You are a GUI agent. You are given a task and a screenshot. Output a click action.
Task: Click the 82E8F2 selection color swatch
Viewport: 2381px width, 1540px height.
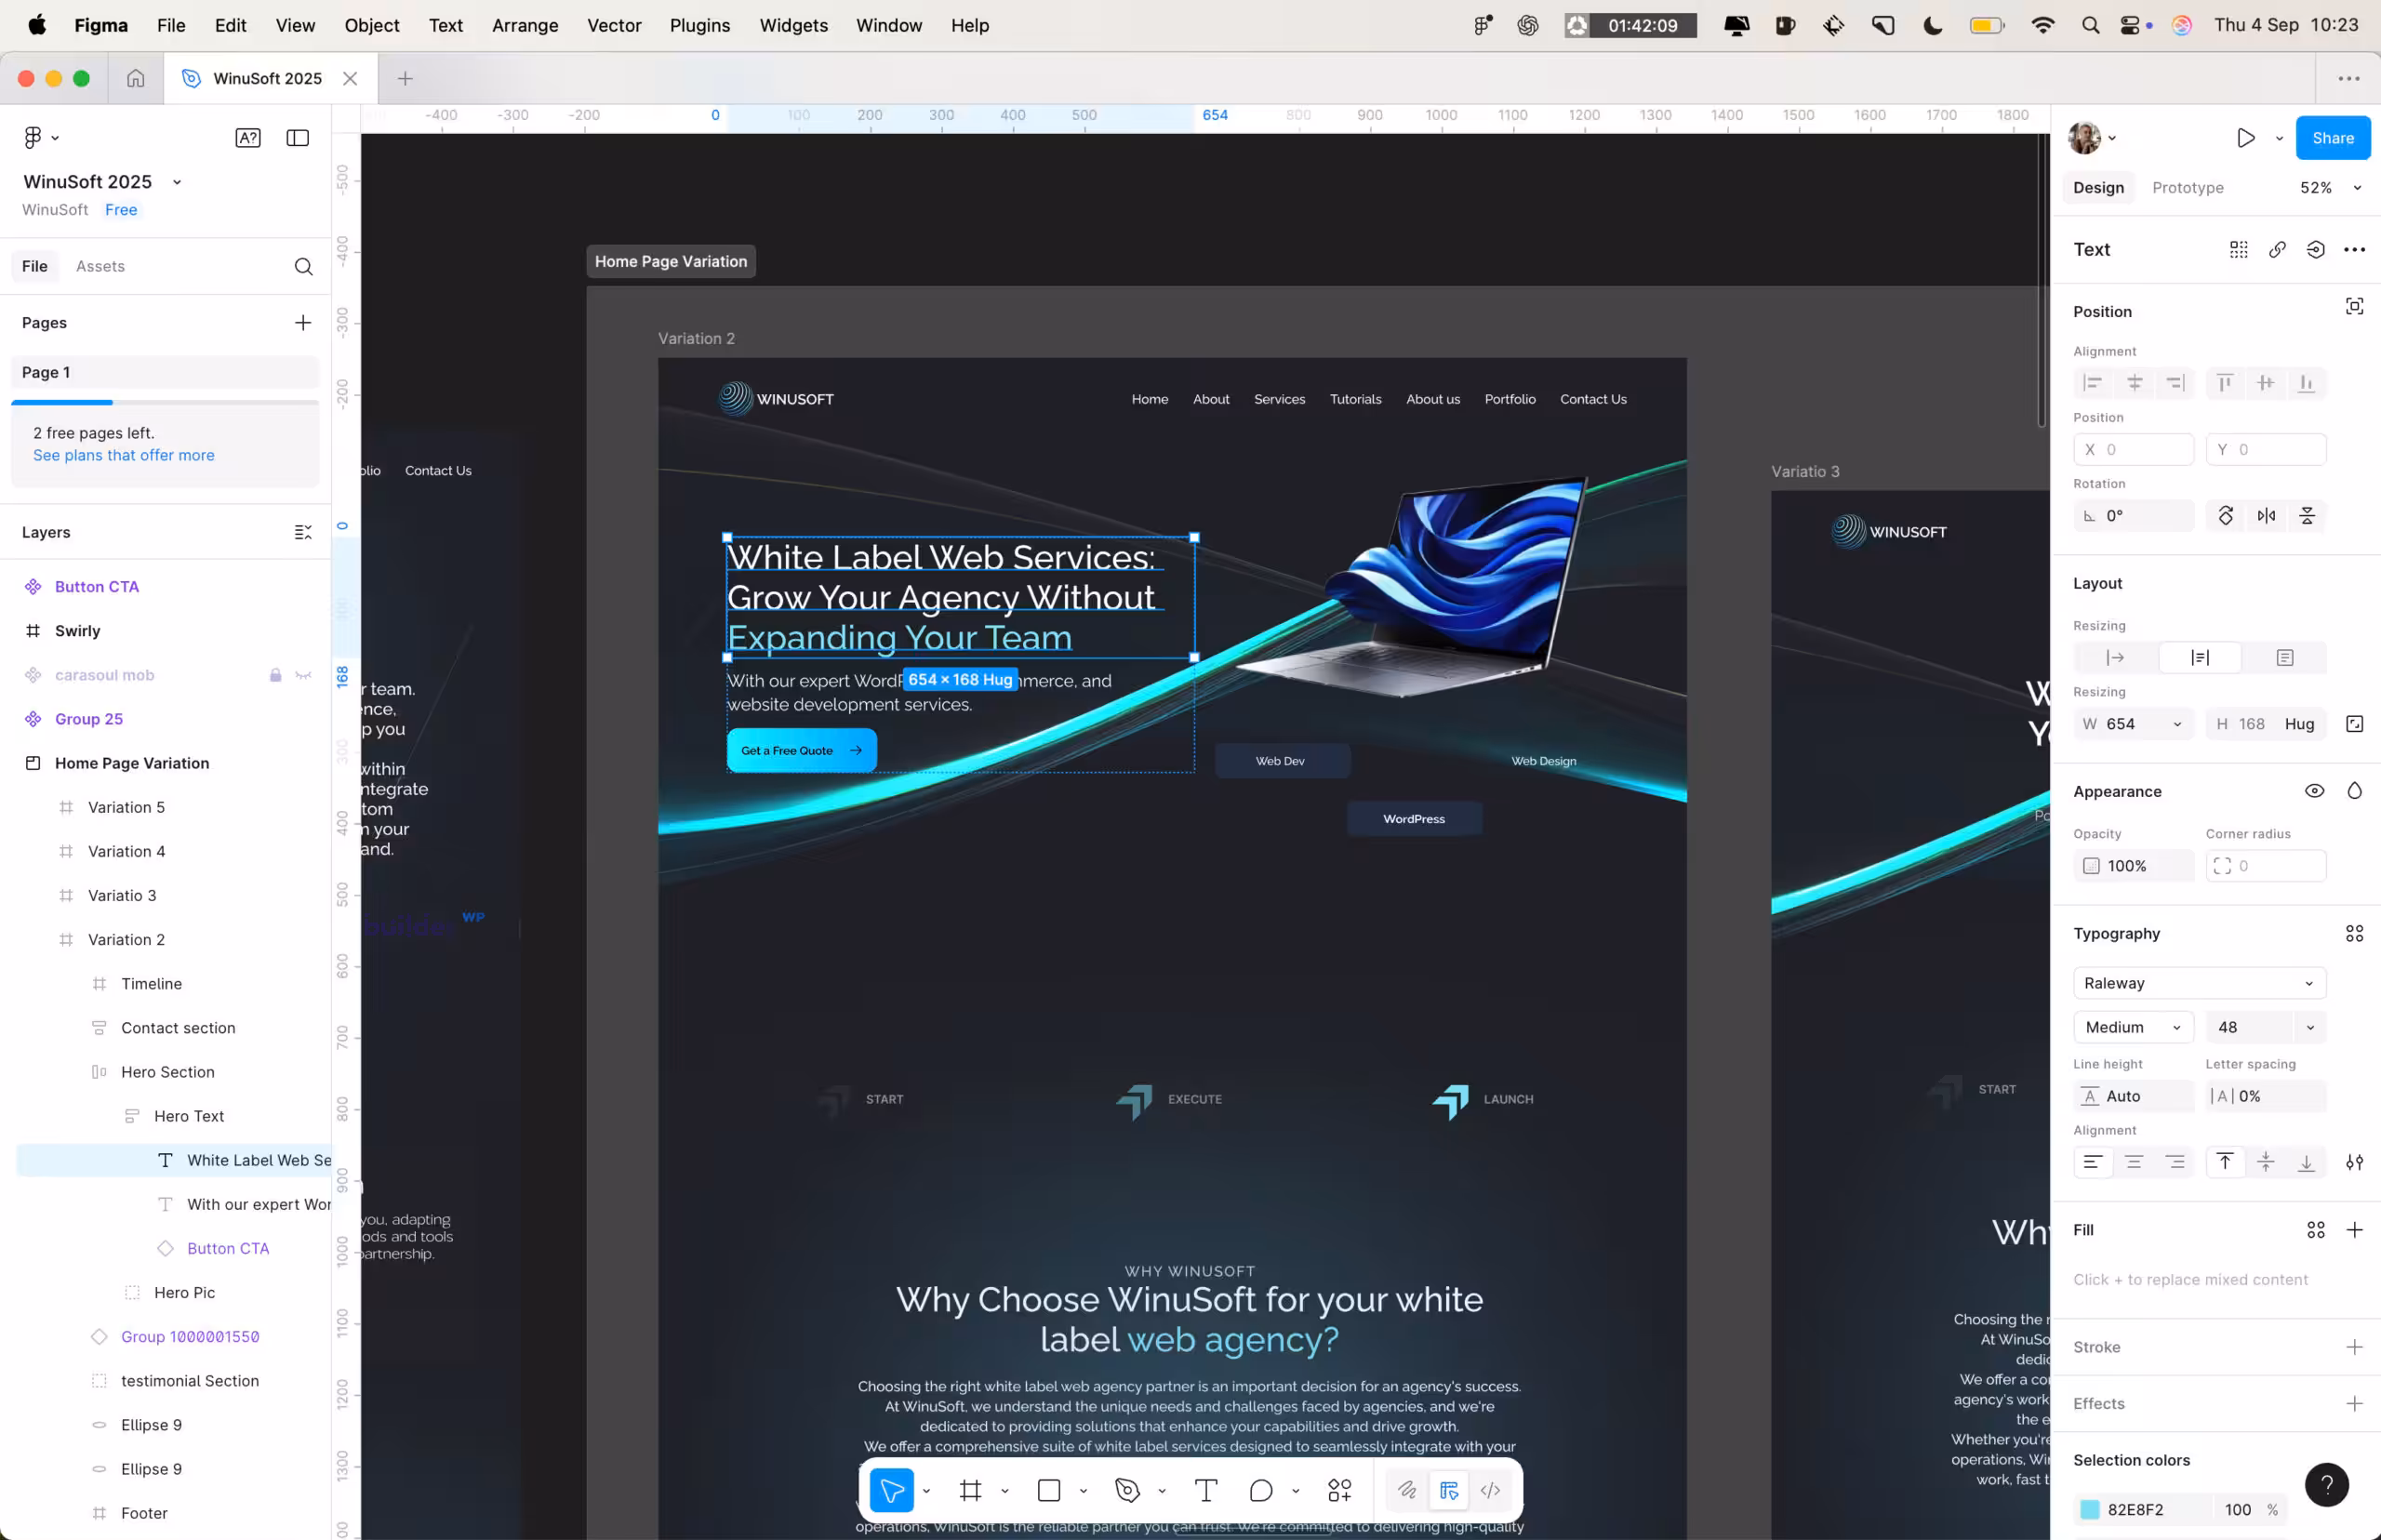pyautogui.click(x=2090, y=1509)
